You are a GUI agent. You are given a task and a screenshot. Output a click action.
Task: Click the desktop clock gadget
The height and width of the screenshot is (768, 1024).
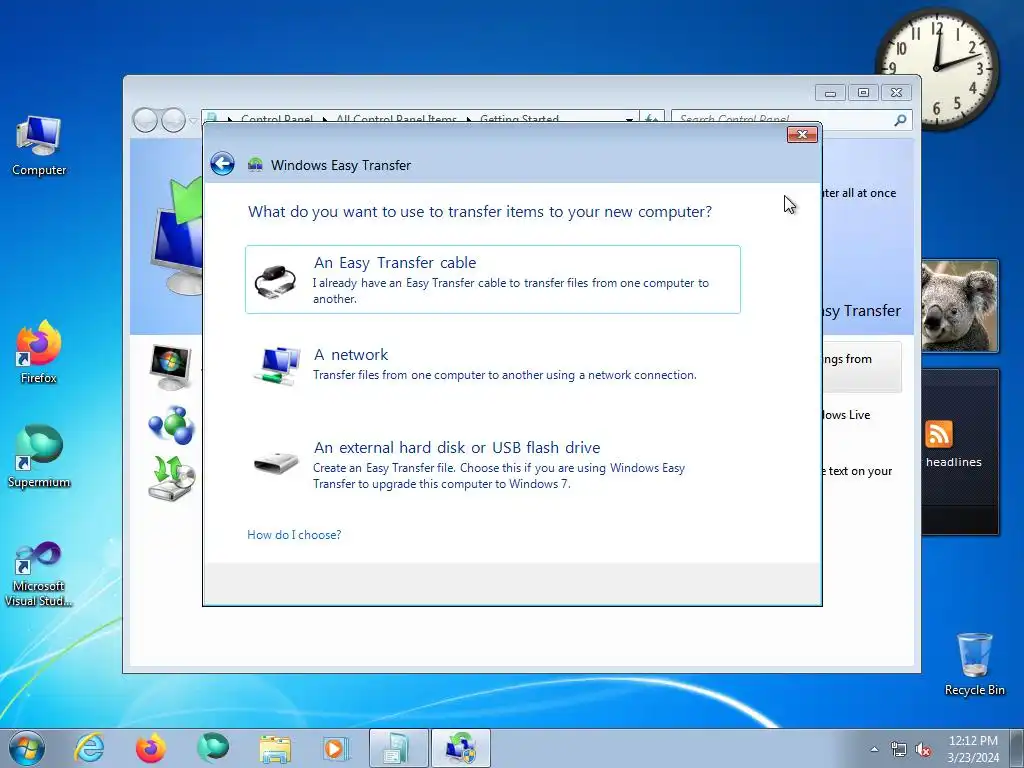937,68
